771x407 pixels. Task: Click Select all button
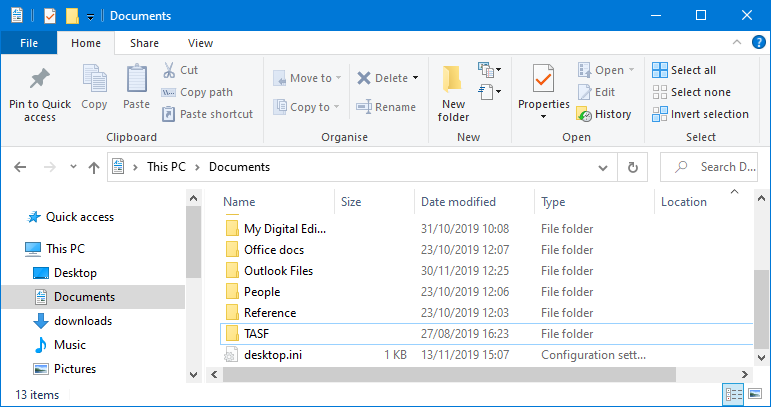point(684,70)
